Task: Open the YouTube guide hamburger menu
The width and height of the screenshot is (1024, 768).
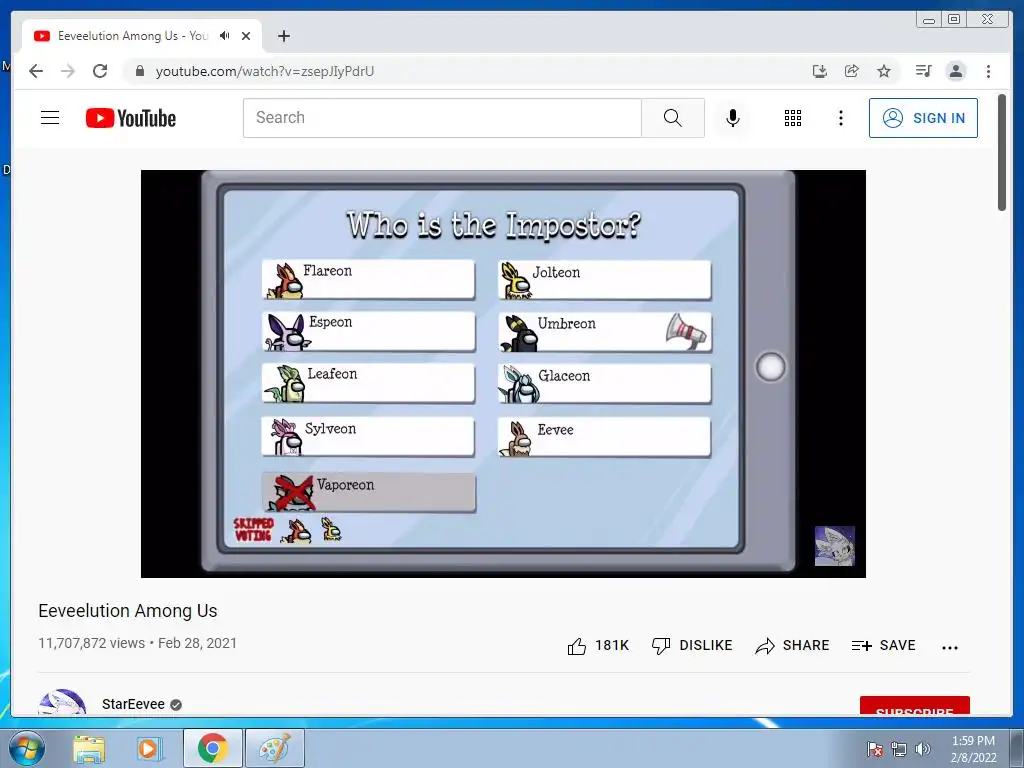Action: pos(50,118)
